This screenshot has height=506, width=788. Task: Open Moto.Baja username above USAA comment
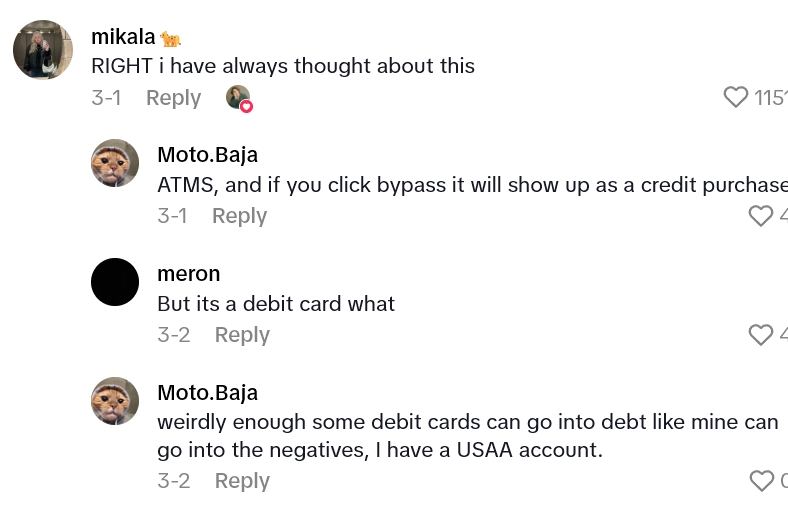[x=207, y=392]
